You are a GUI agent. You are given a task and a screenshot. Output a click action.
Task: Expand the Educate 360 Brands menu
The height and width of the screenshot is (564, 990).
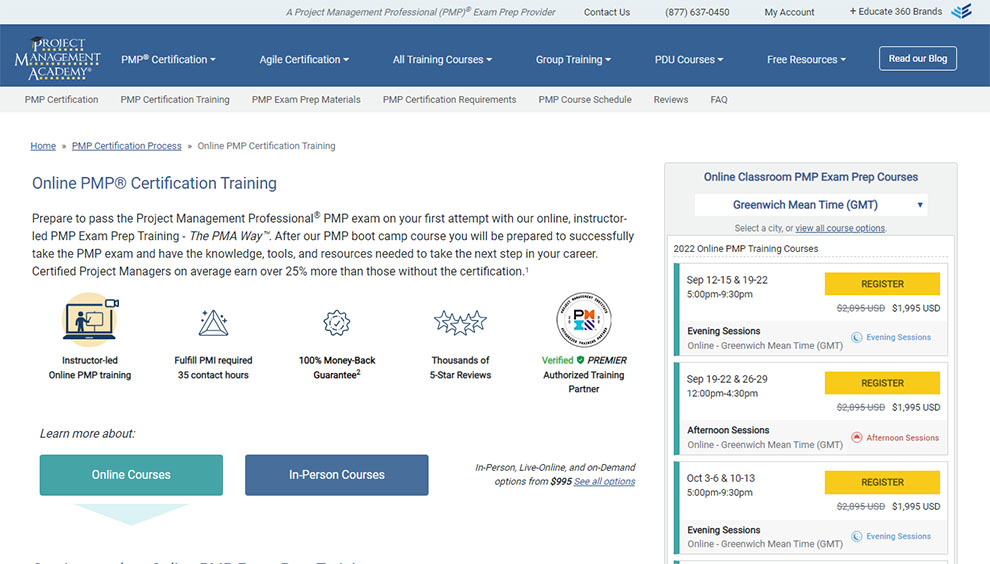(x=895, y=11)
